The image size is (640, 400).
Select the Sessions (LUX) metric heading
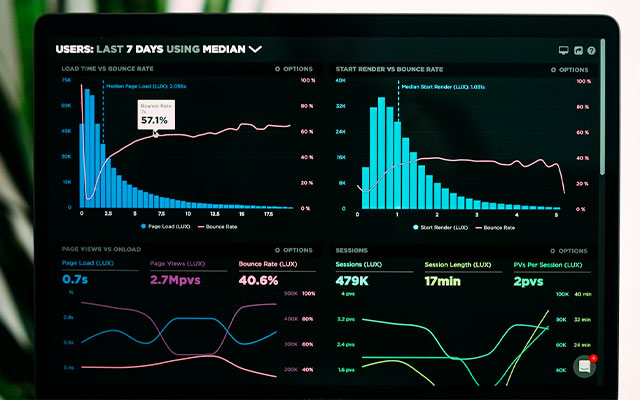[358, 264]
